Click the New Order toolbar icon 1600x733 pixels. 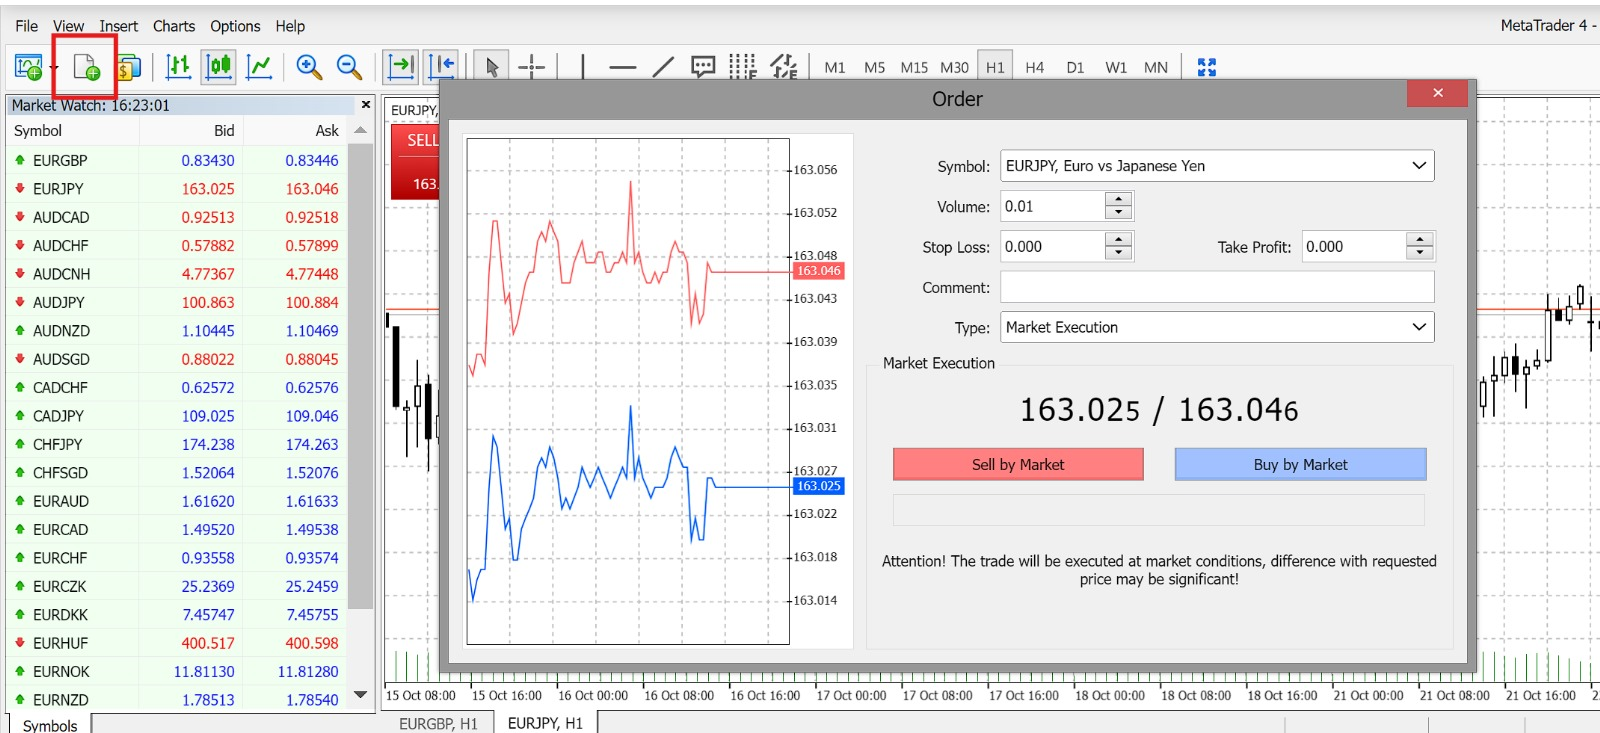point(86,67)
